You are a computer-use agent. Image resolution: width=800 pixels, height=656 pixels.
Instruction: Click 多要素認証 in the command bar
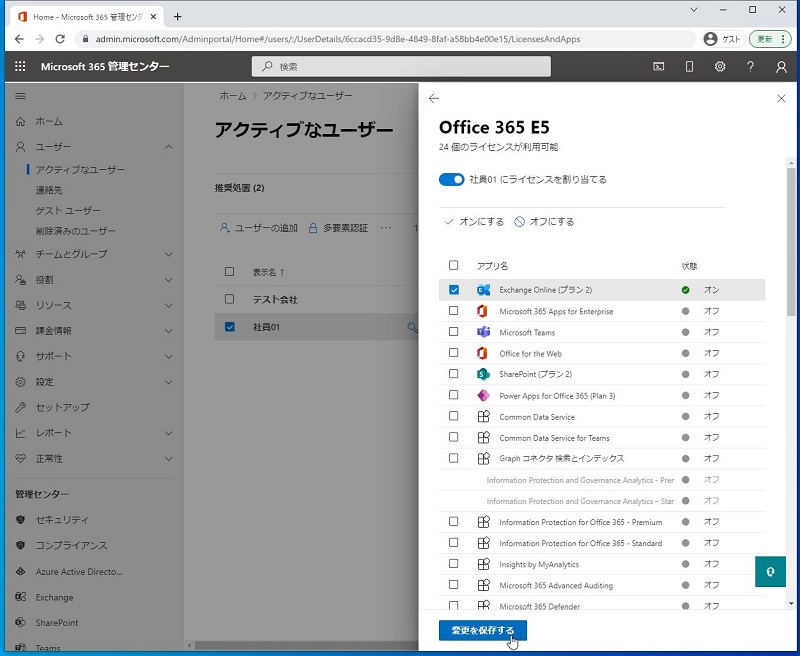338,228
